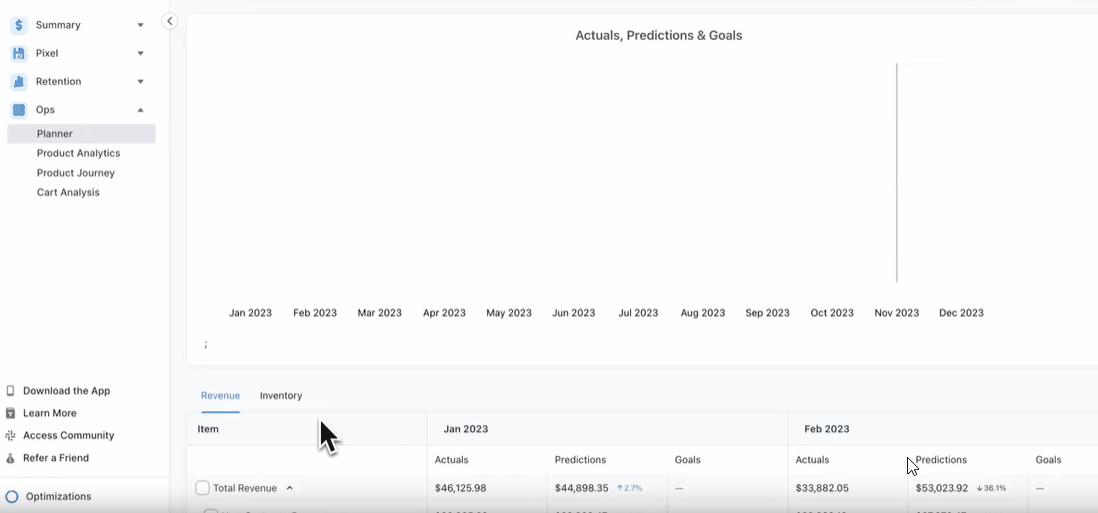Click the Retention sidebar icon
This screenshot has height=513, width=1098.
[19, 82]
